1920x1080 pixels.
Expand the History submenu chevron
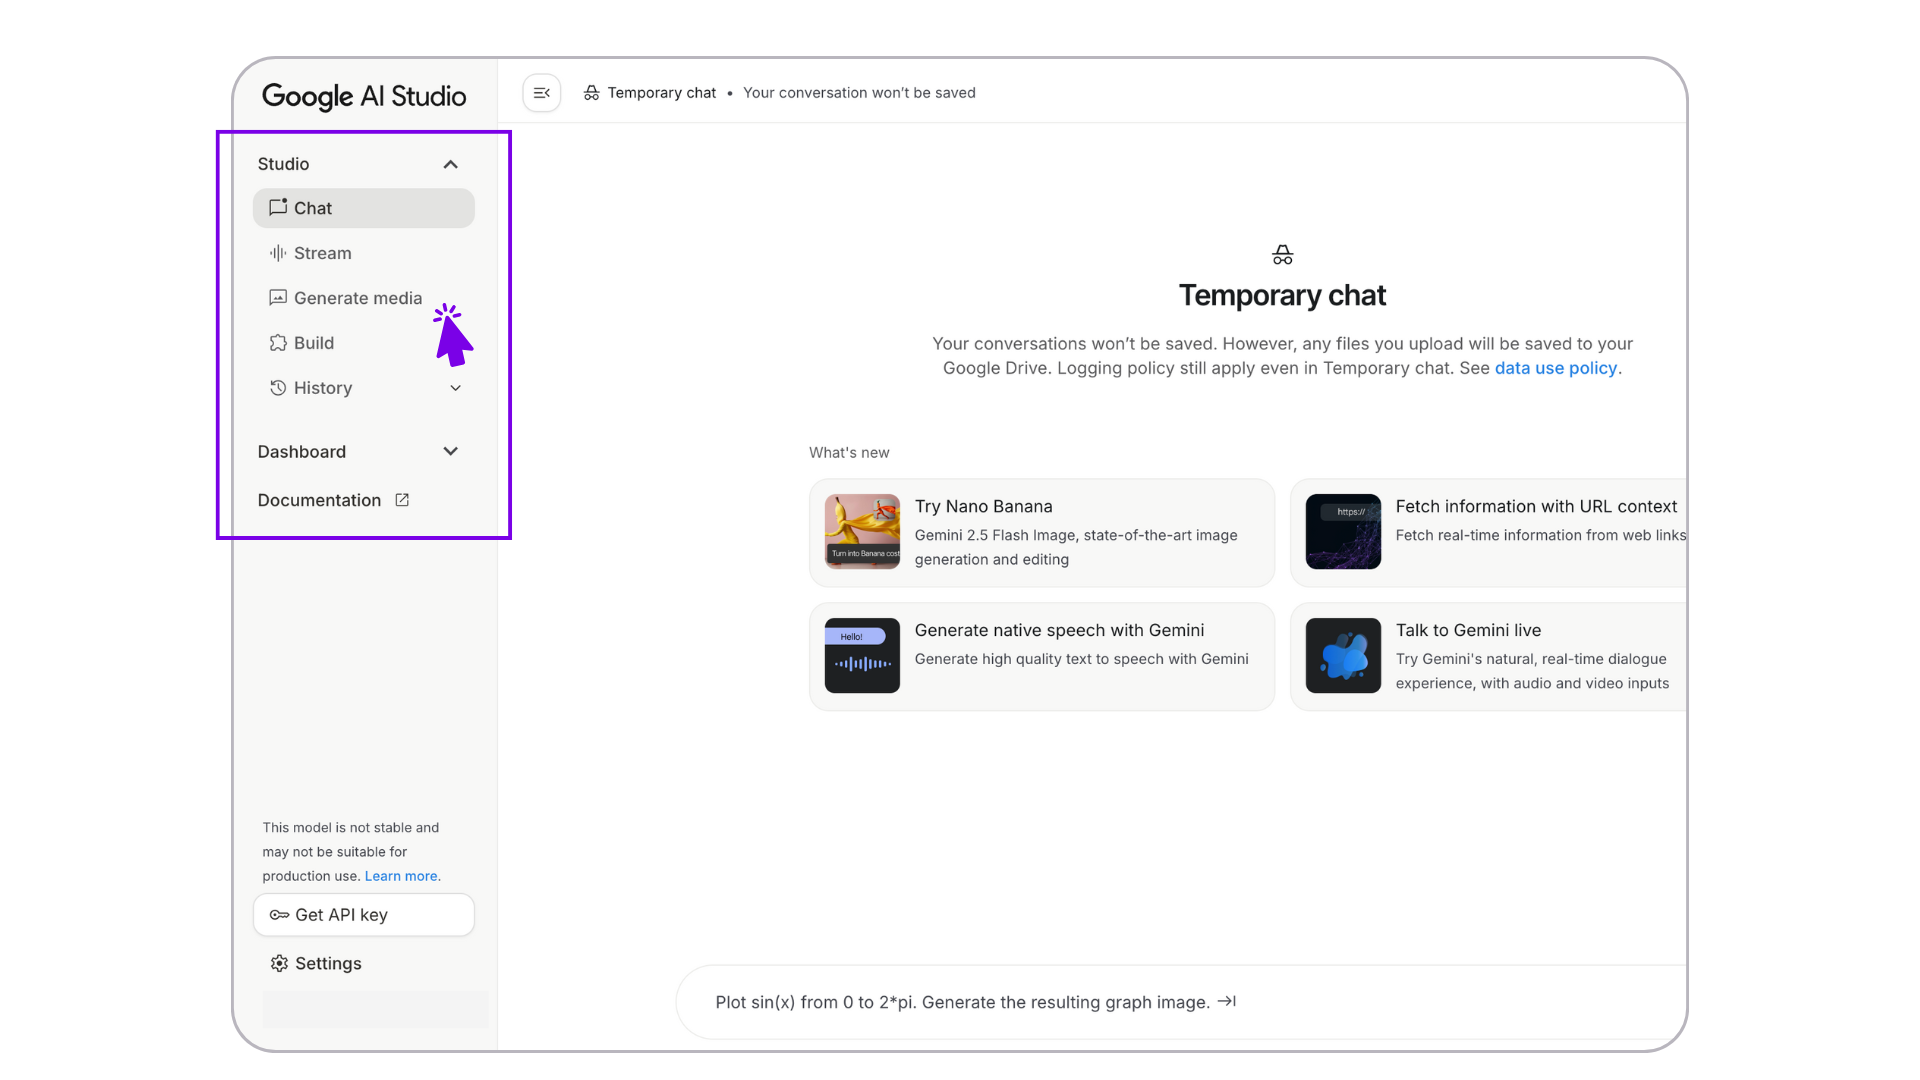(x=455, y=388)
